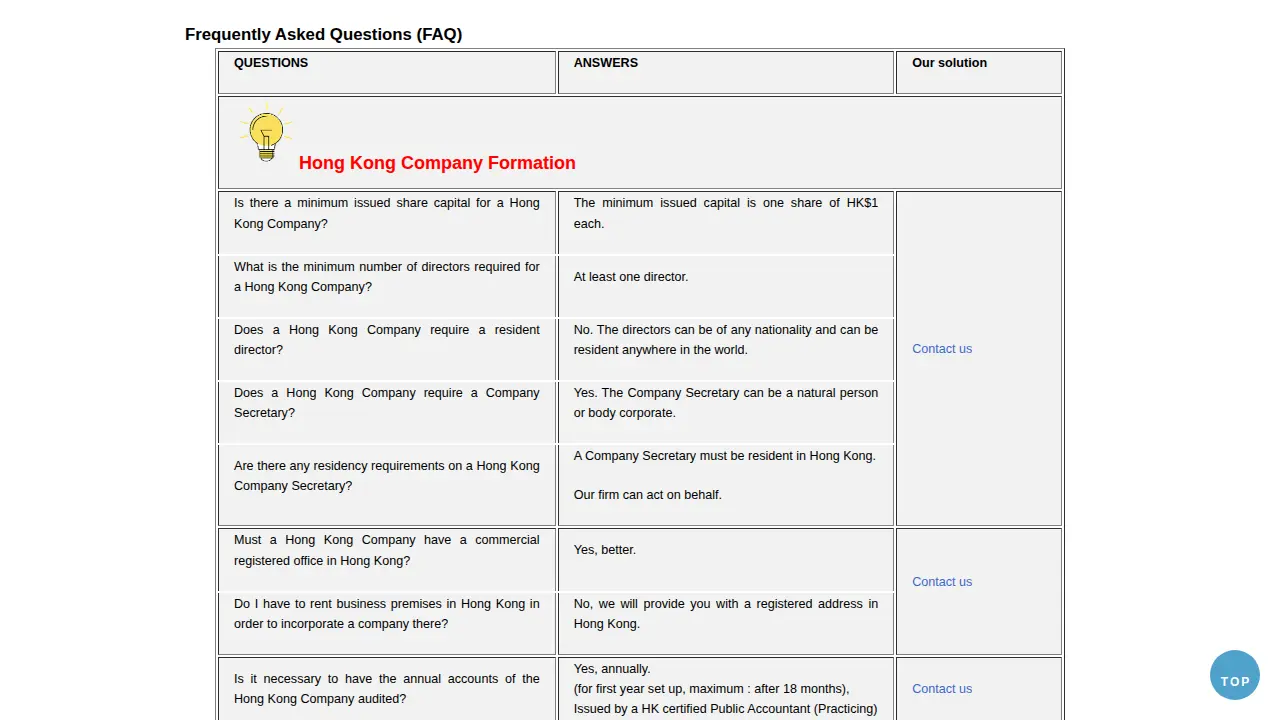Click the 'Yes, annually.' answer text

point(612,669)
